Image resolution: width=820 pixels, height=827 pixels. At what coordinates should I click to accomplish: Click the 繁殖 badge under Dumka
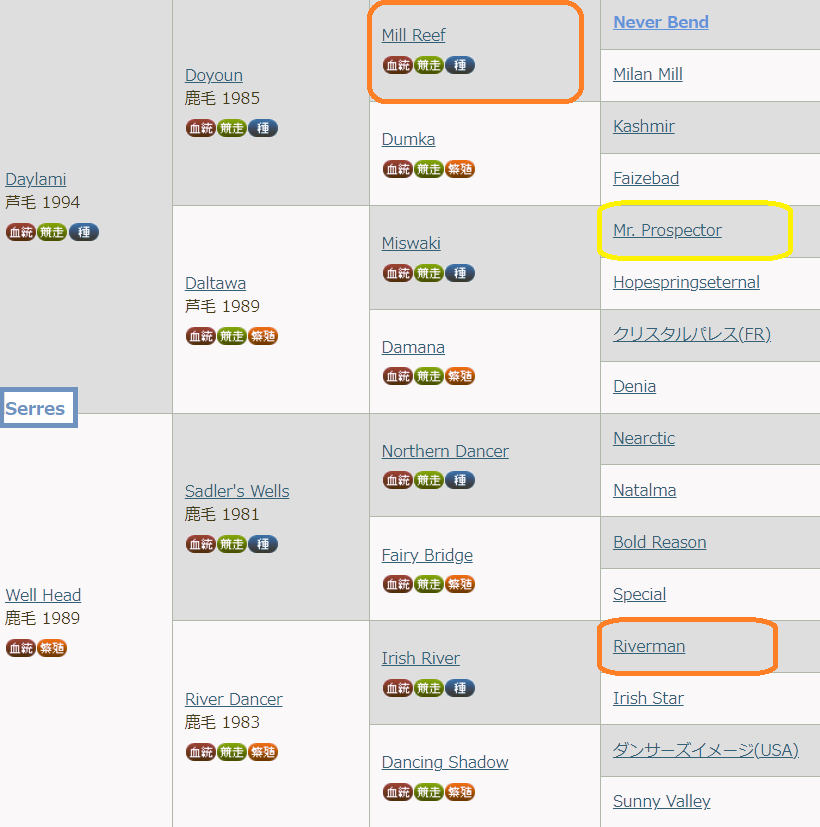tap(460, 169)
